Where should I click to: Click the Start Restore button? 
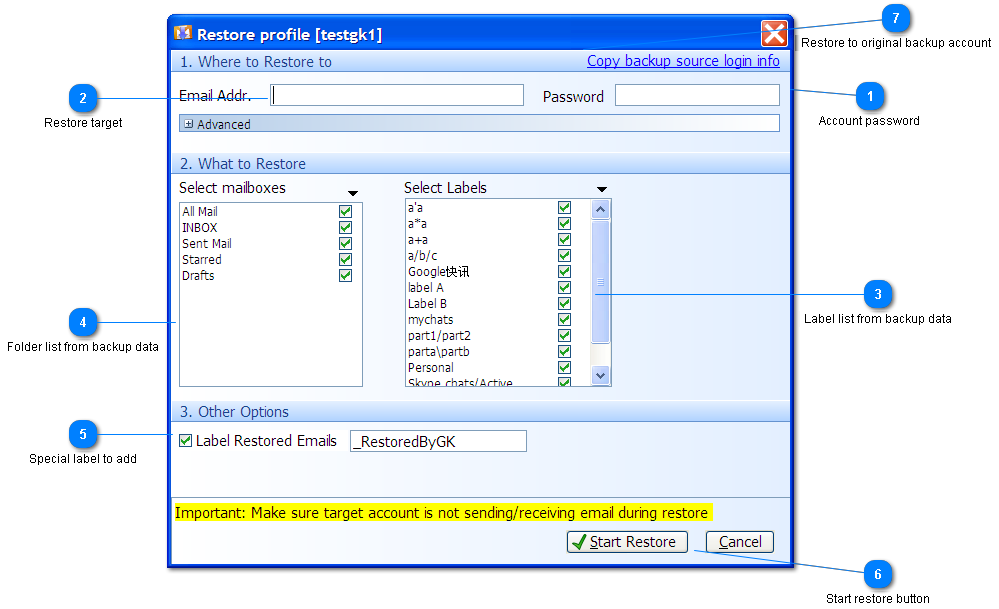point(627,541)
